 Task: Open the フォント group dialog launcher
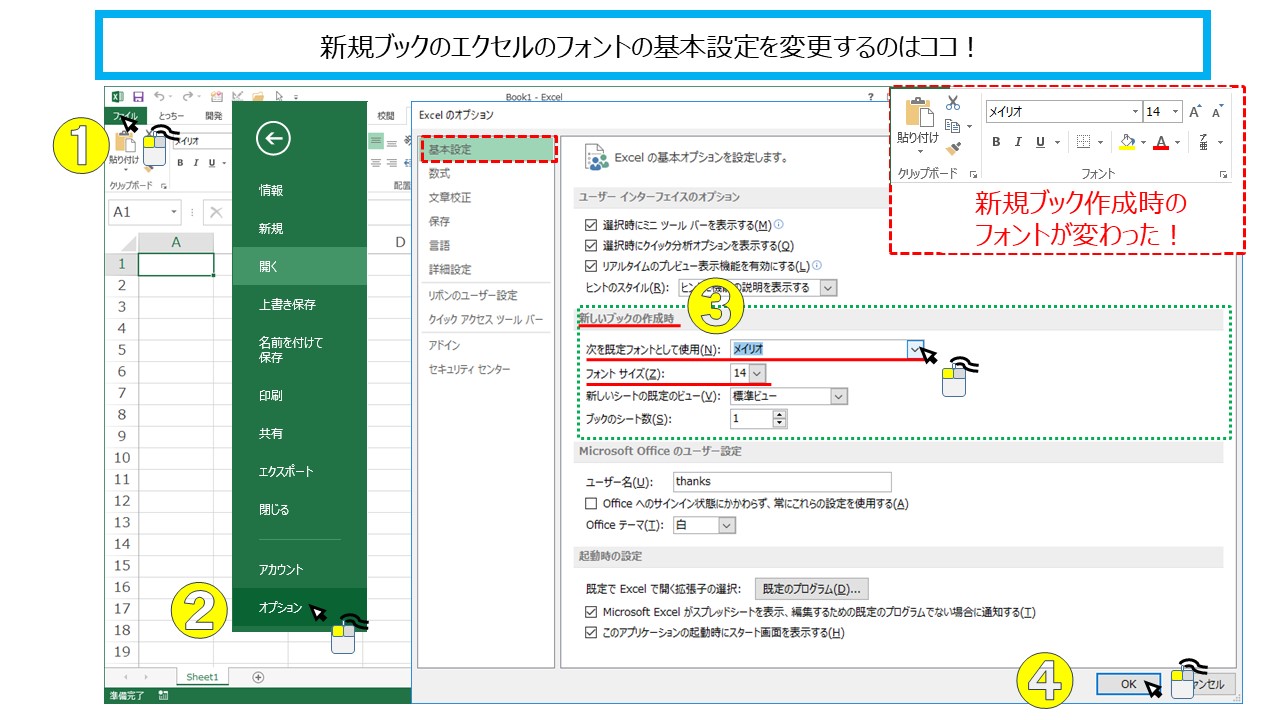click(x=1223, y=174)
